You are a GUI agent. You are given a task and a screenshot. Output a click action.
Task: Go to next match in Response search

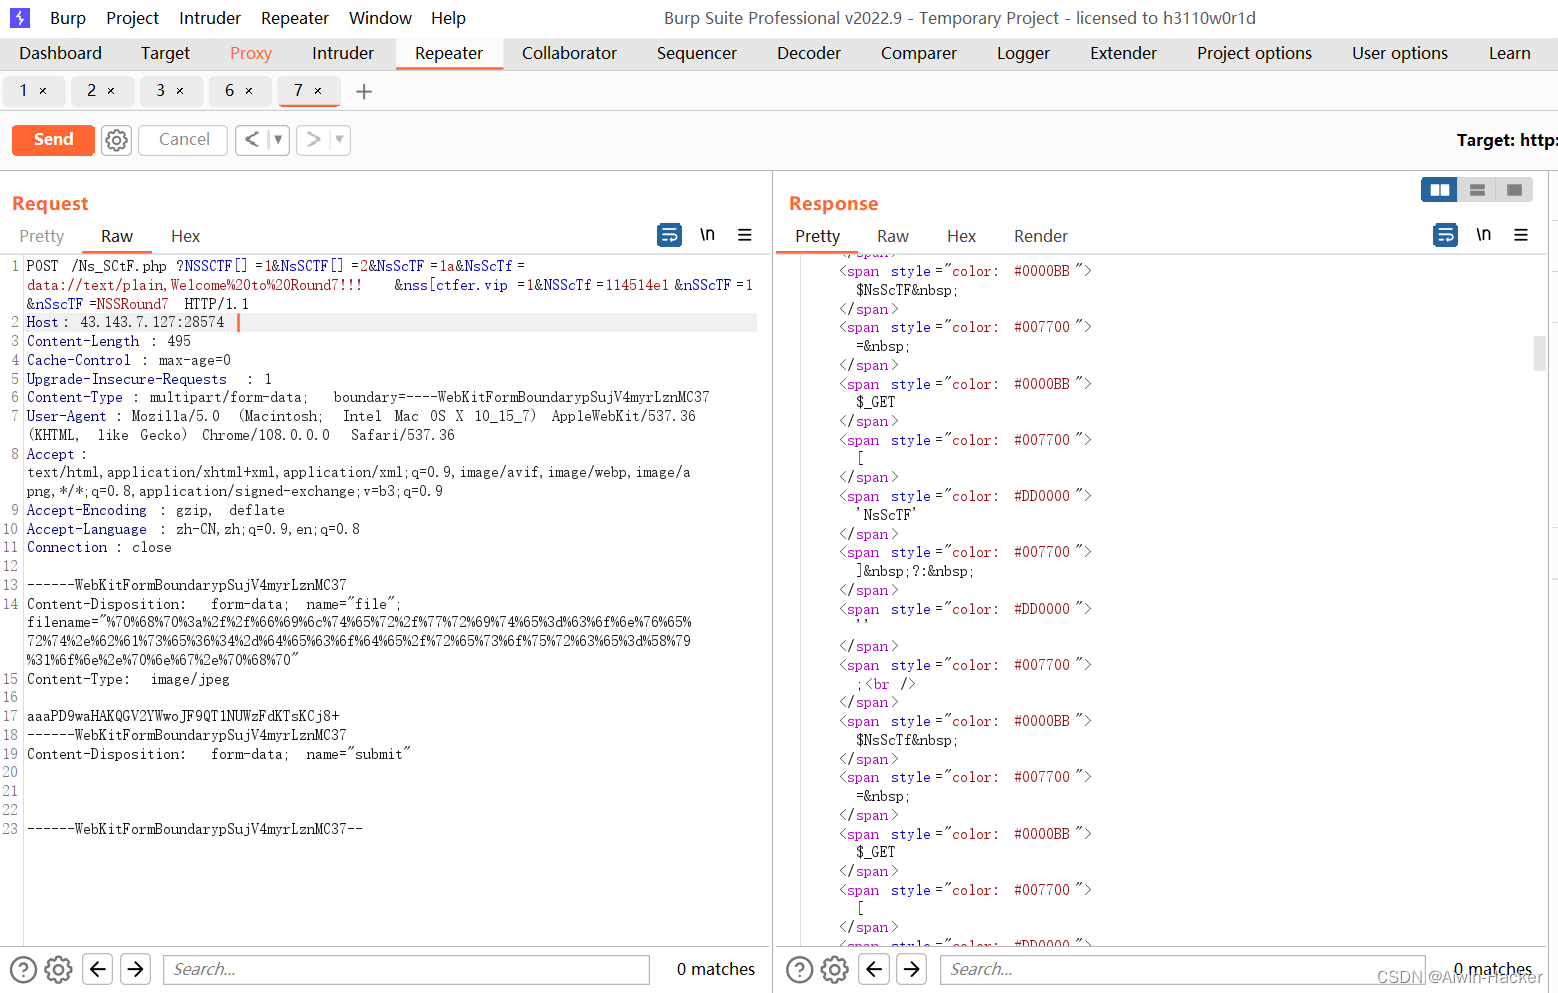click(x=912, y=969)
